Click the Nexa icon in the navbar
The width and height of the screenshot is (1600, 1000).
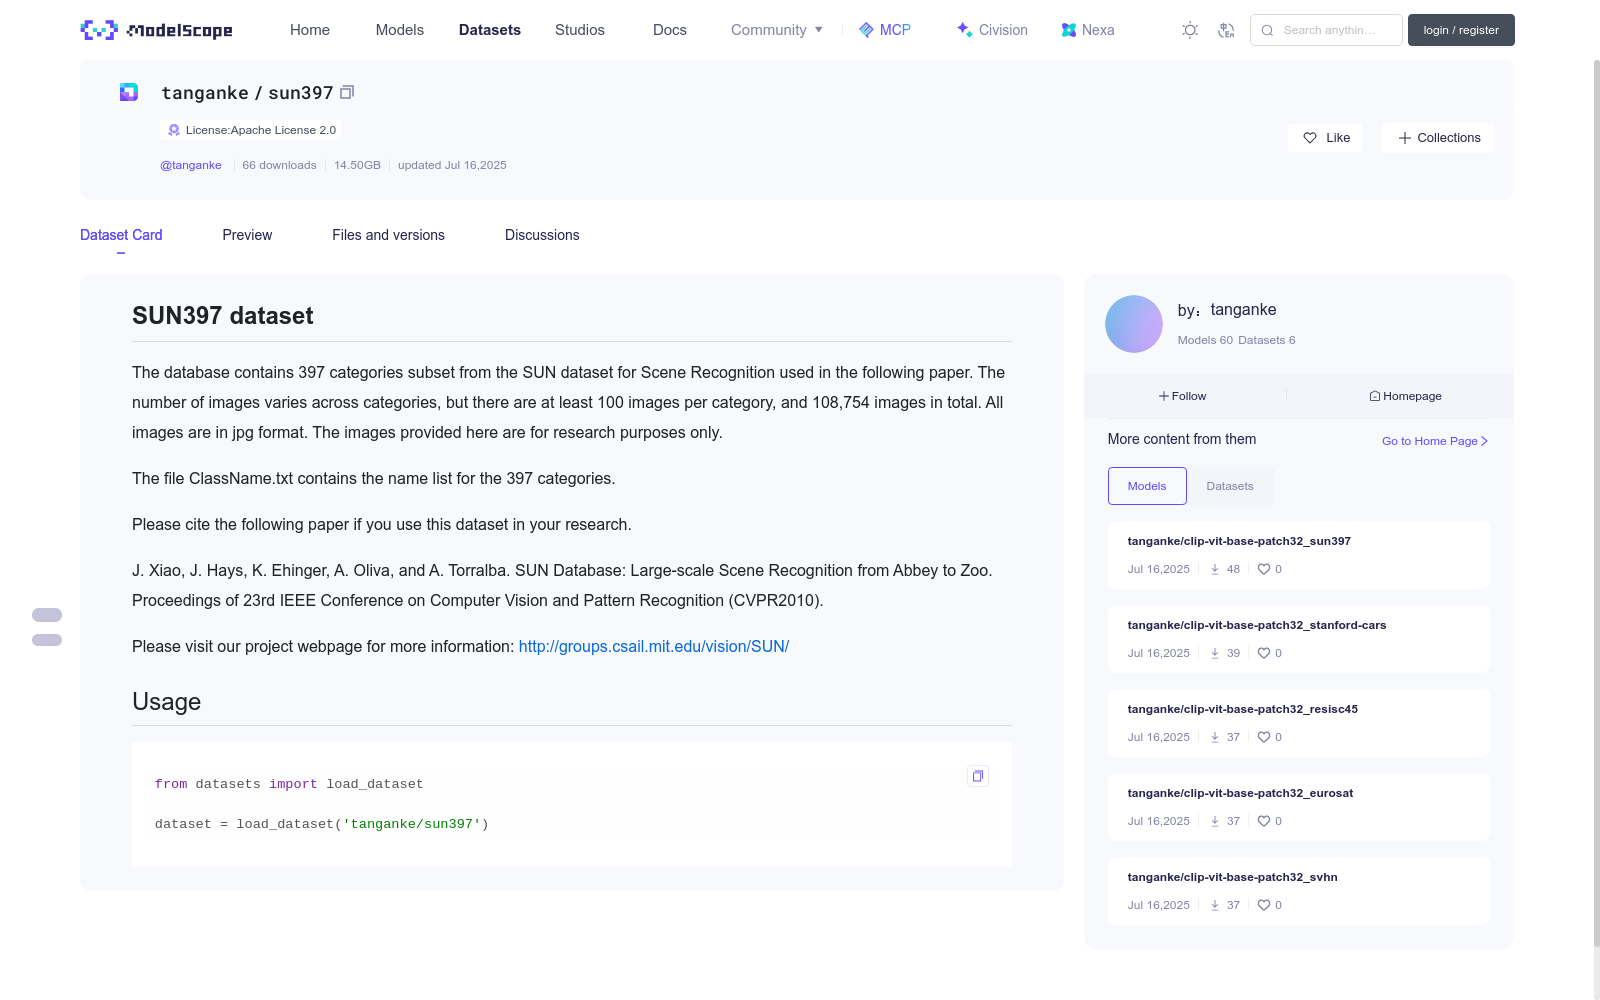(1069, 30)
